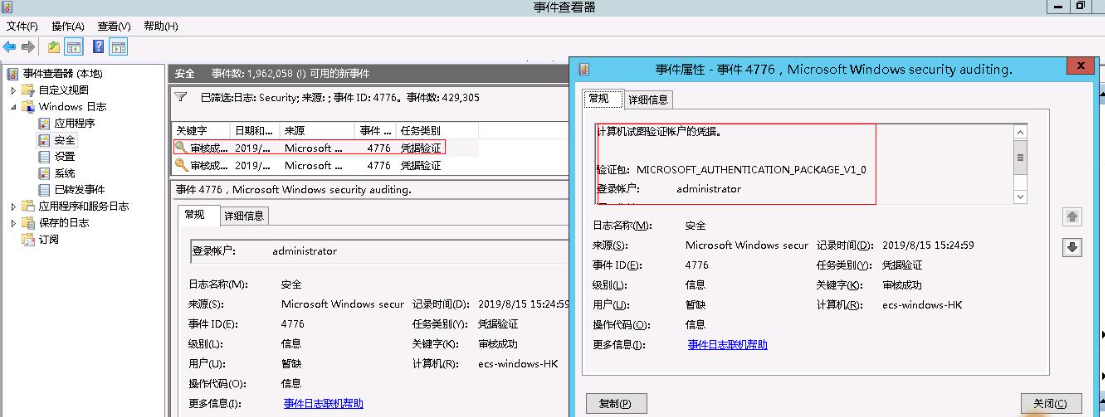Sort by 日期和... column header

pyautogui.click(x=254, y=130)
